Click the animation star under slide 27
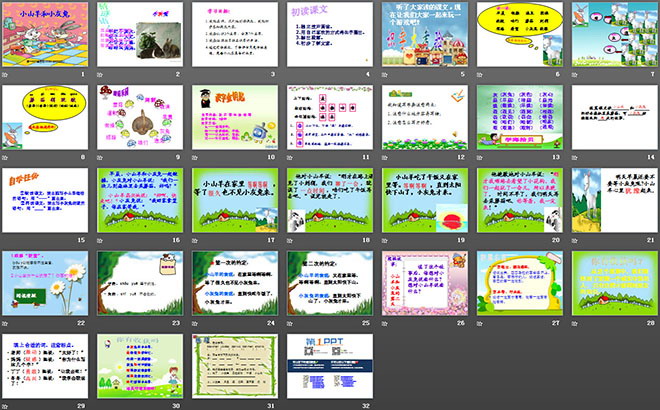 click(x=480, y=323)
